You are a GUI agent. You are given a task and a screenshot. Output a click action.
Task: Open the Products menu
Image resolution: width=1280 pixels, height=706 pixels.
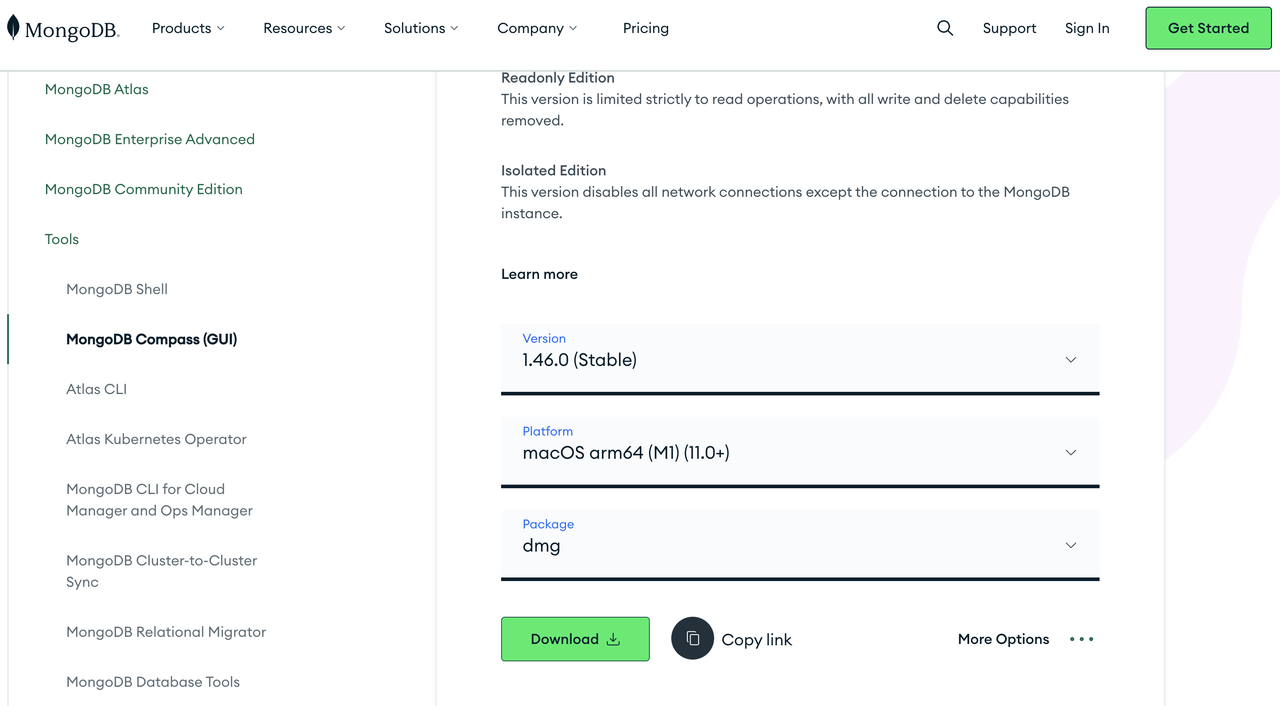click(188, 28)
